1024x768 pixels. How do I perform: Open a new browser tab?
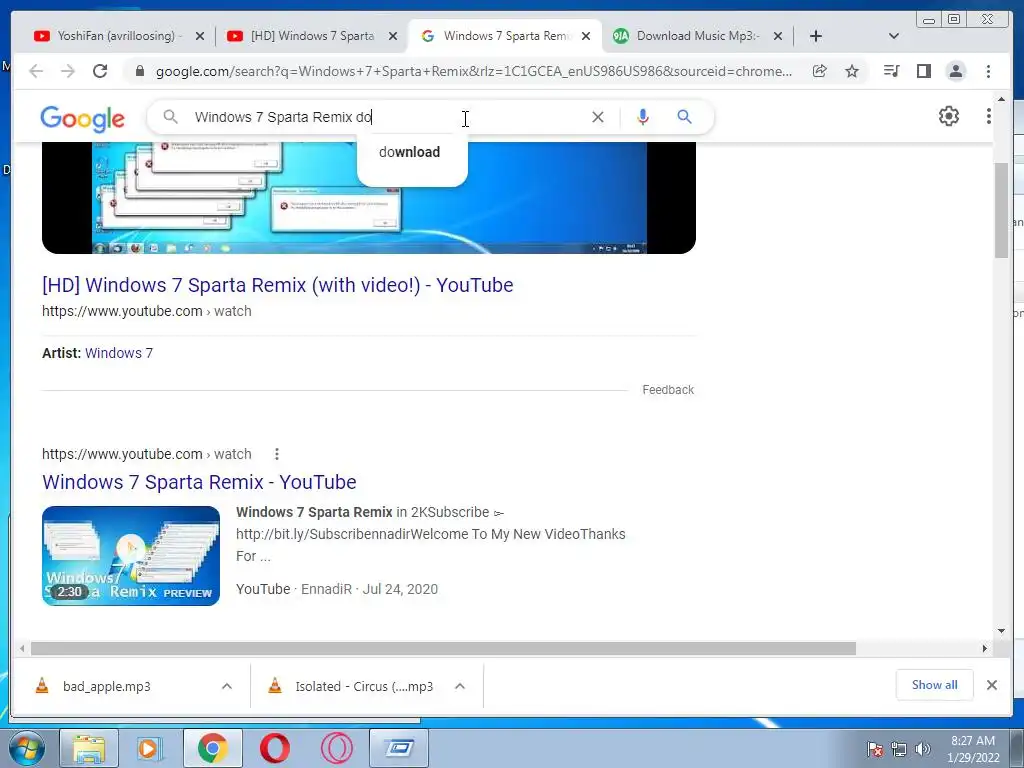pyautogui.click(x=816, y=36)
